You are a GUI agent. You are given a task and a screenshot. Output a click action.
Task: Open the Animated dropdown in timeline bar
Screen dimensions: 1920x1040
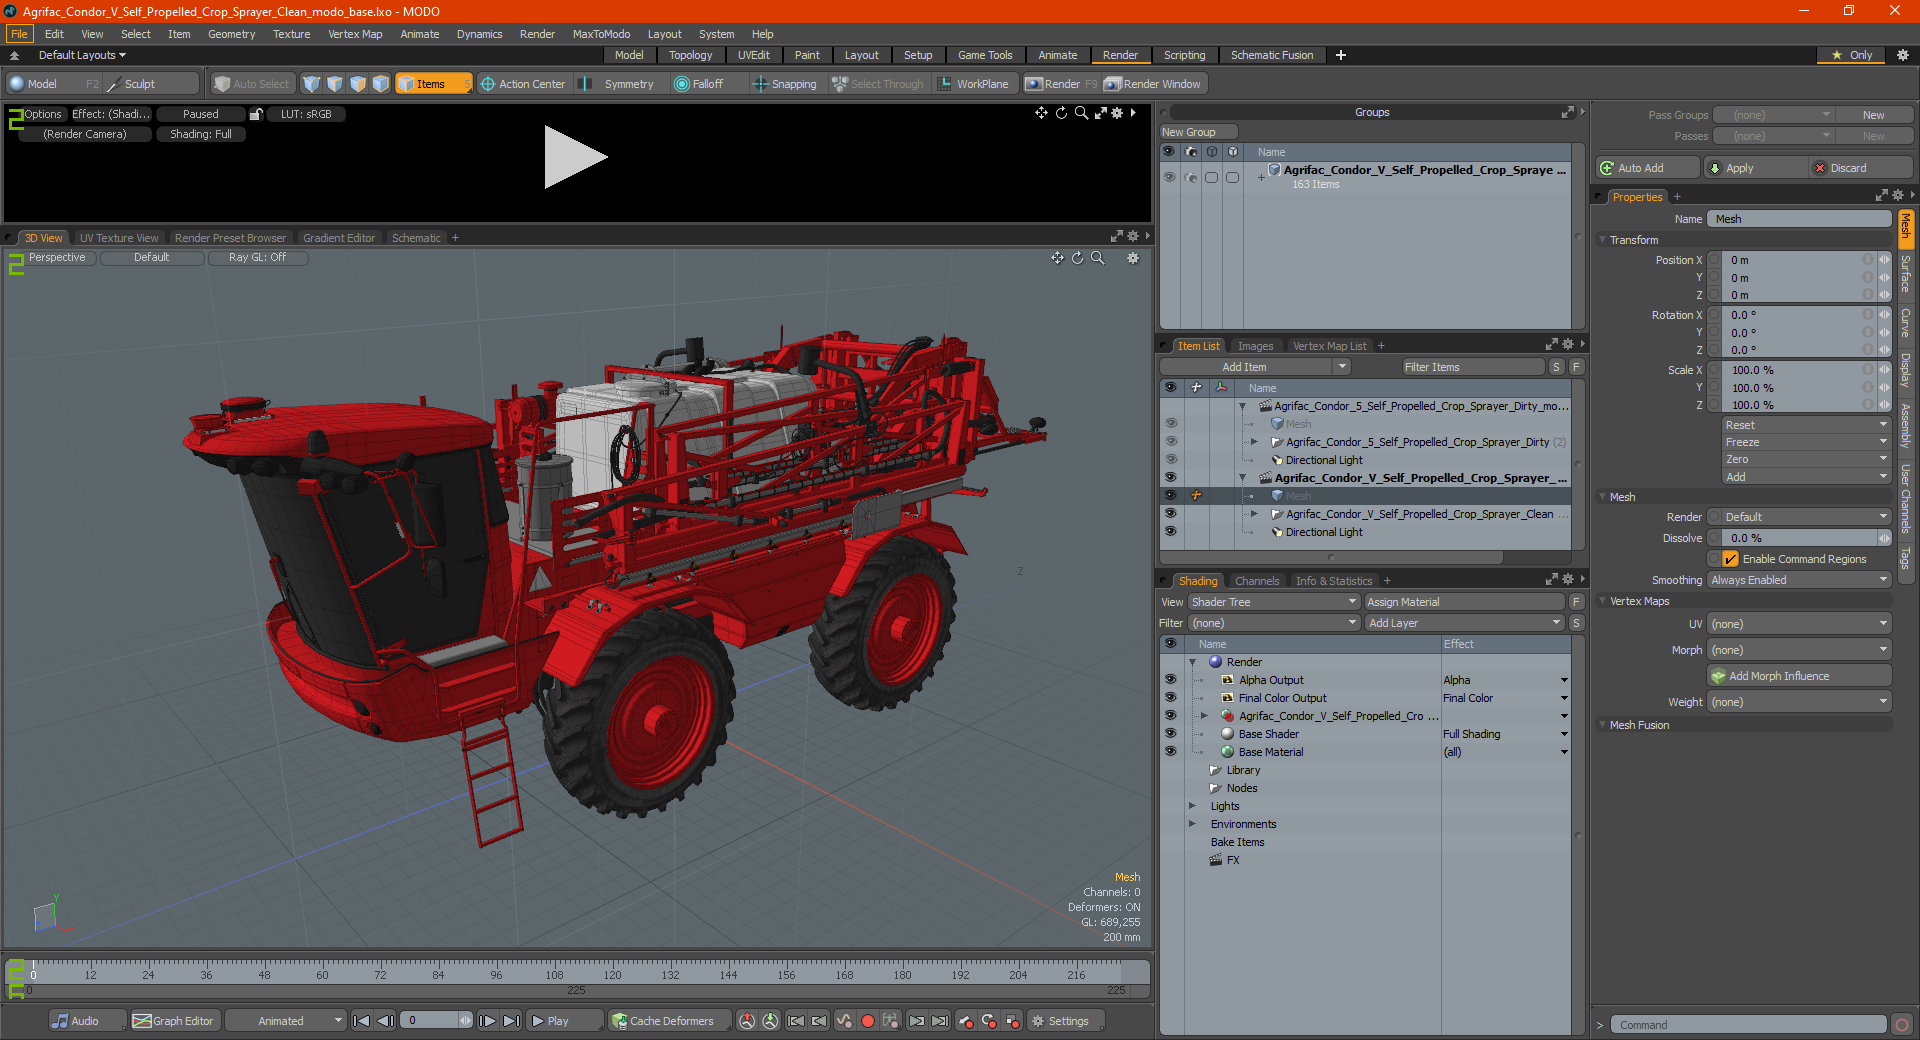[285, 1021]
